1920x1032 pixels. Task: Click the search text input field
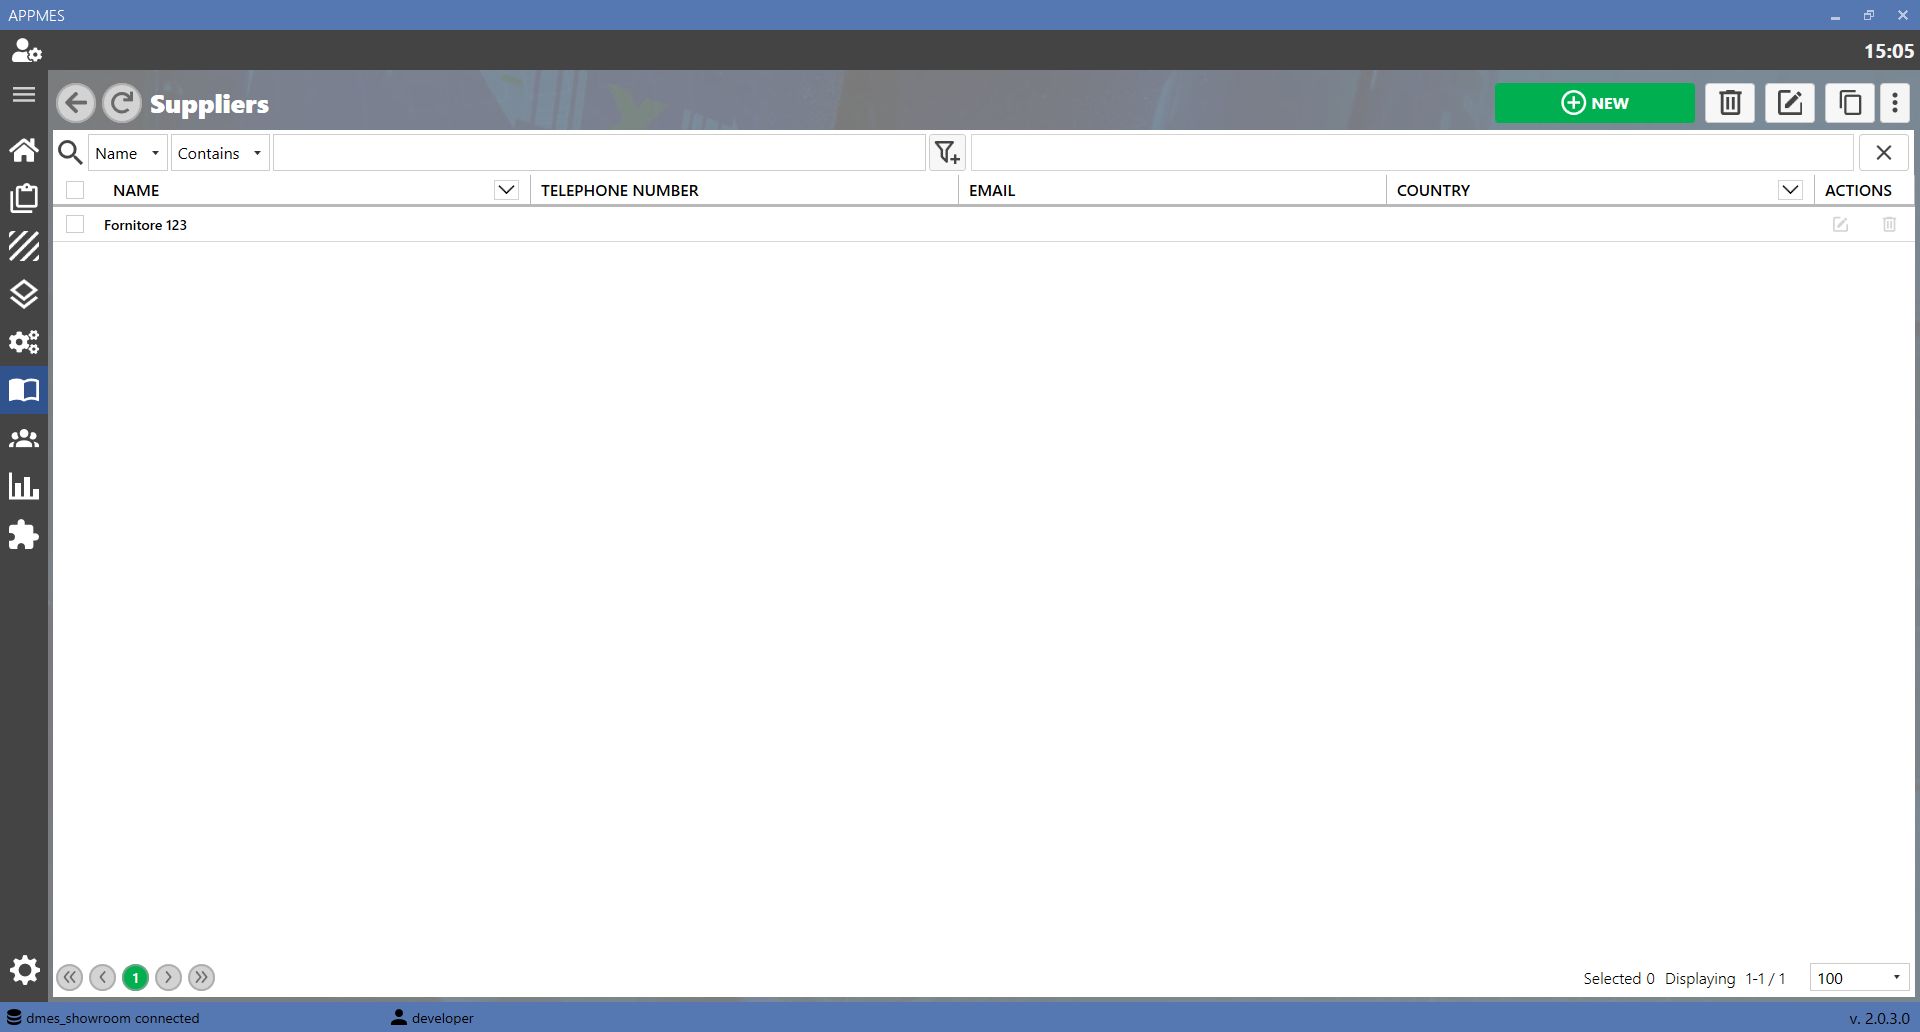click(x=599, y=153)
